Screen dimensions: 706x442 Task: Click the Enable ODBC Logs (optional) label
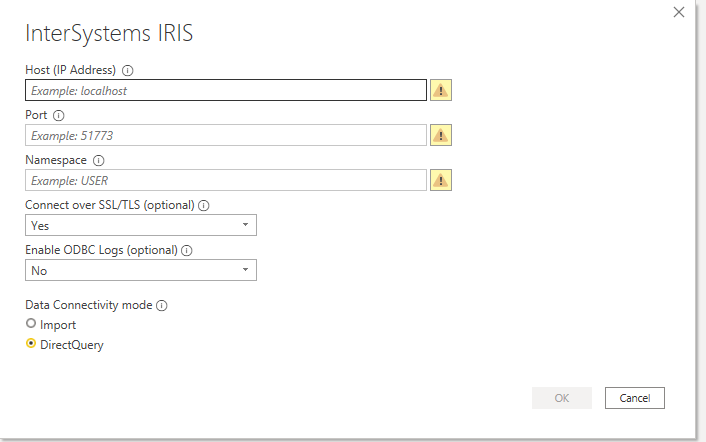click(101, 250)
